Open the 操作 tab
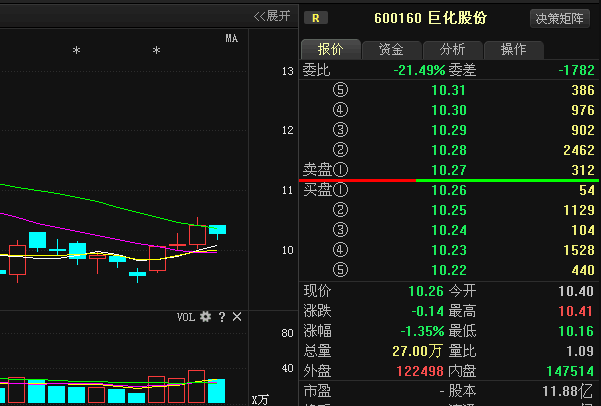Image resolution: width=601 pixels, height=406 pixels. [x=514, y=49]
